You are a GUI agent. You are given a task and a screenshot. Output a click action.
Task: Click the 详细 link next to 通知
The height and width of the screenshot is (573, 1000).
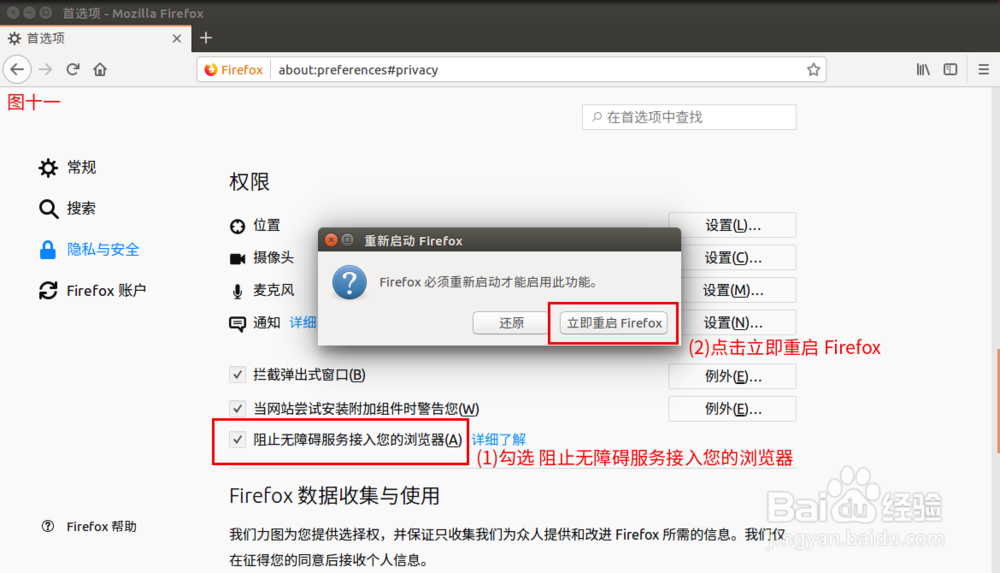[x=303, y=323]
